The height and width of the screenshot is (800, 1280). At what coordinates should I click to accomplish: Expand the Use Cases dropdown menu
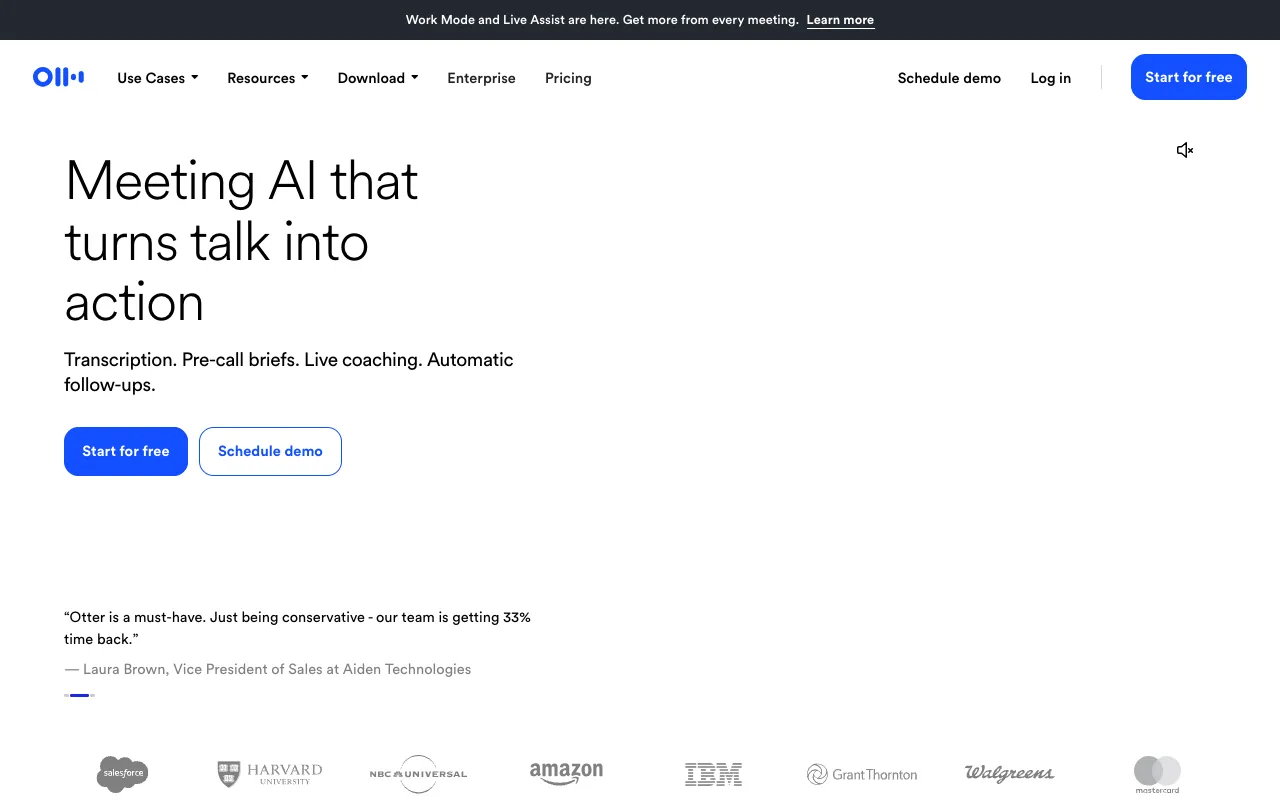coord(158,78)
